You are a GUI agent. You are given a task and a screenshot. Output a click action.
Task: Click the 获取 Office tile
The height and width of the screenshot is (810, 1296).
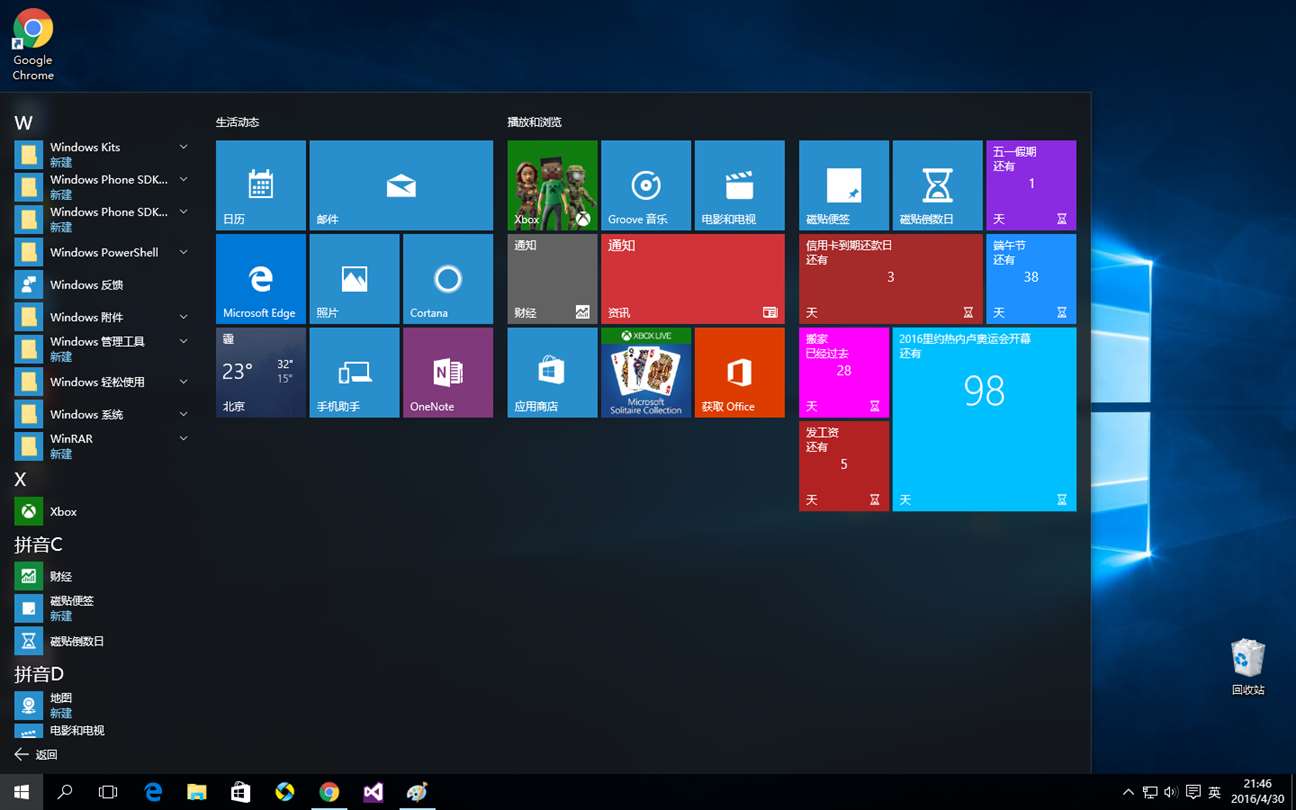[740, 372]
